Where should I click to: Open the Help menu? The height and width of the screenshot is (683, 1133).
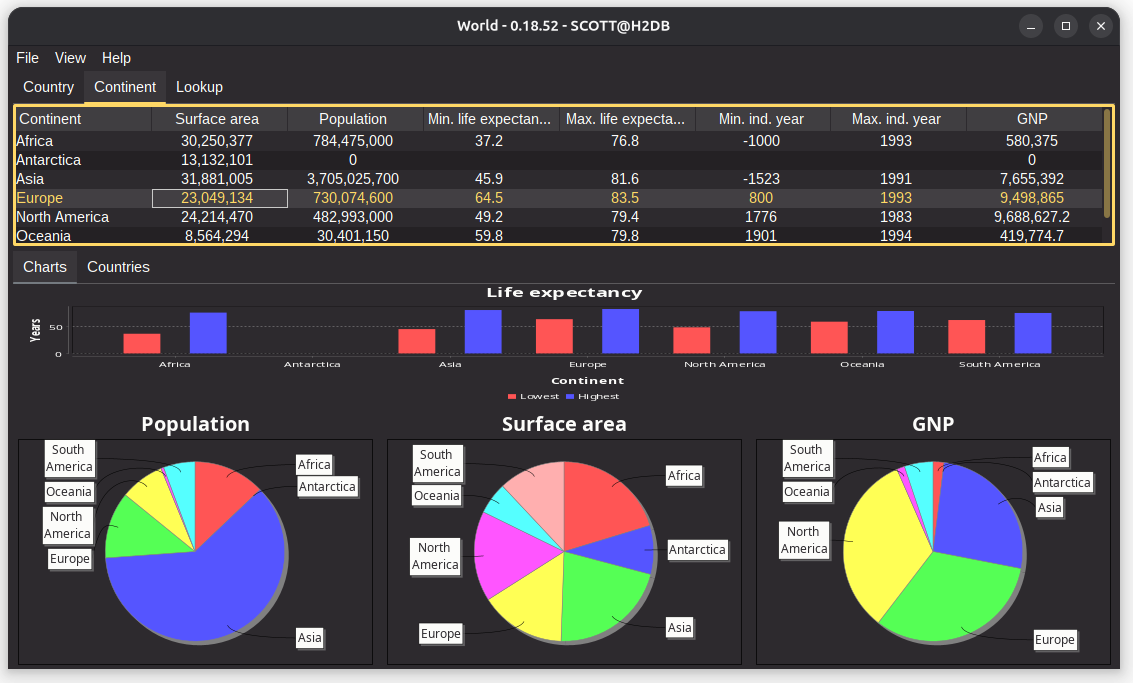point(116,58)
